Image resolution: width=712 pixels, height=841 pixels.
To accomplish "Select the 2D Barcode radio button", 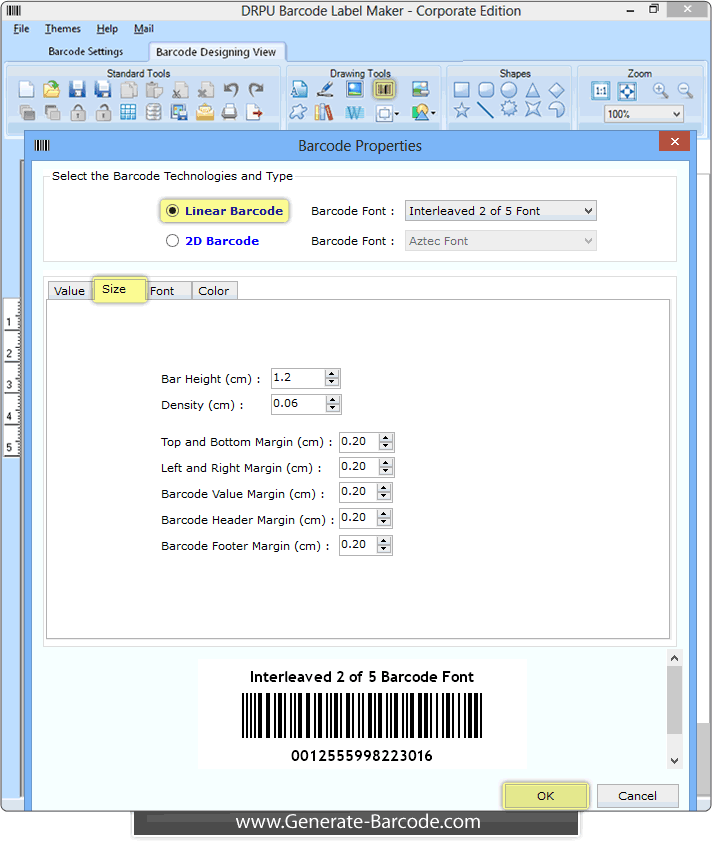I will coord(173,241).
